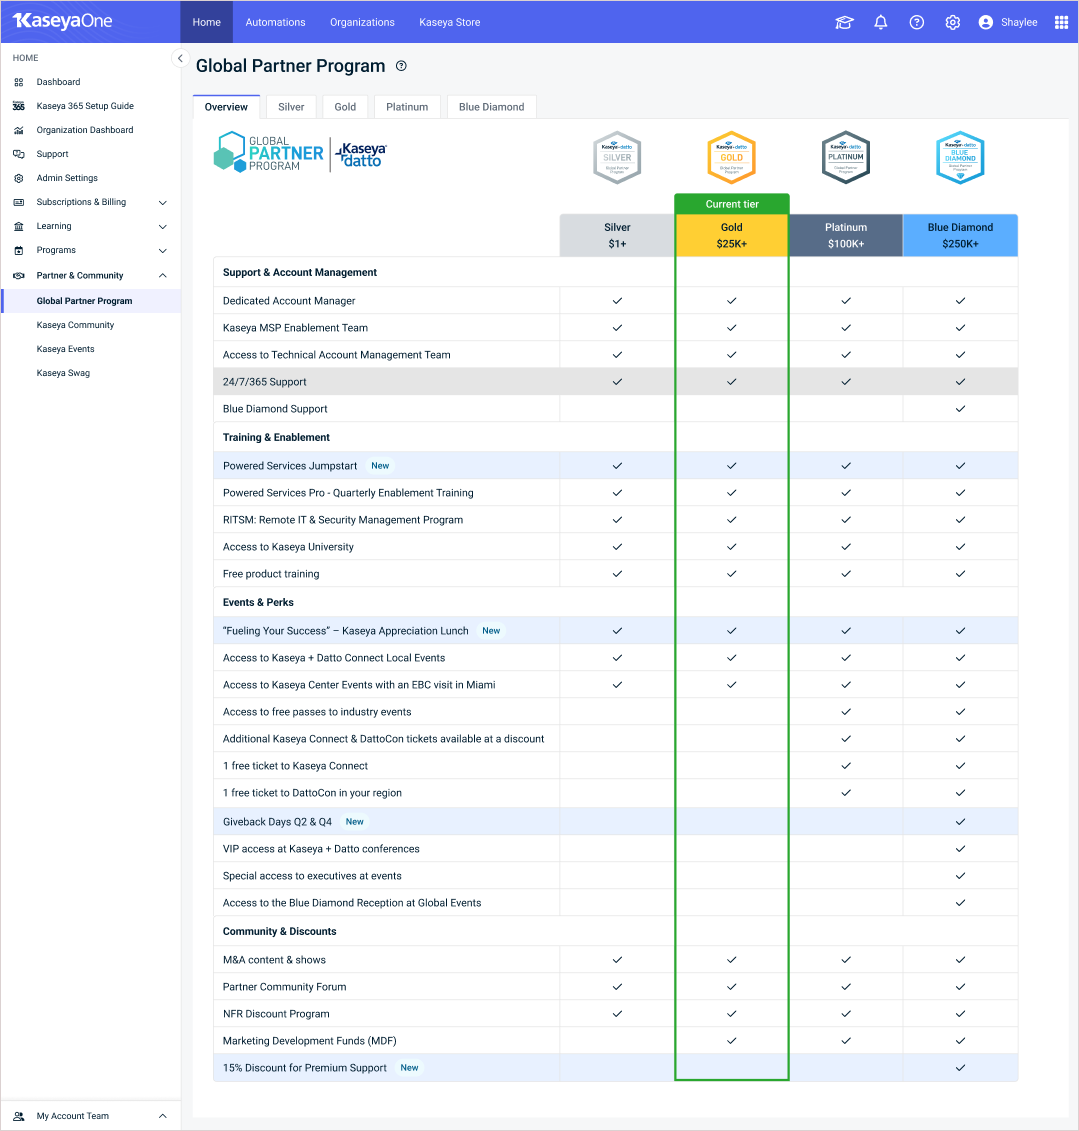Screen dimensions: 1079x1131
Task: Click the Marketing Development Funds (MDF) row
Action: pos(615,1041)
